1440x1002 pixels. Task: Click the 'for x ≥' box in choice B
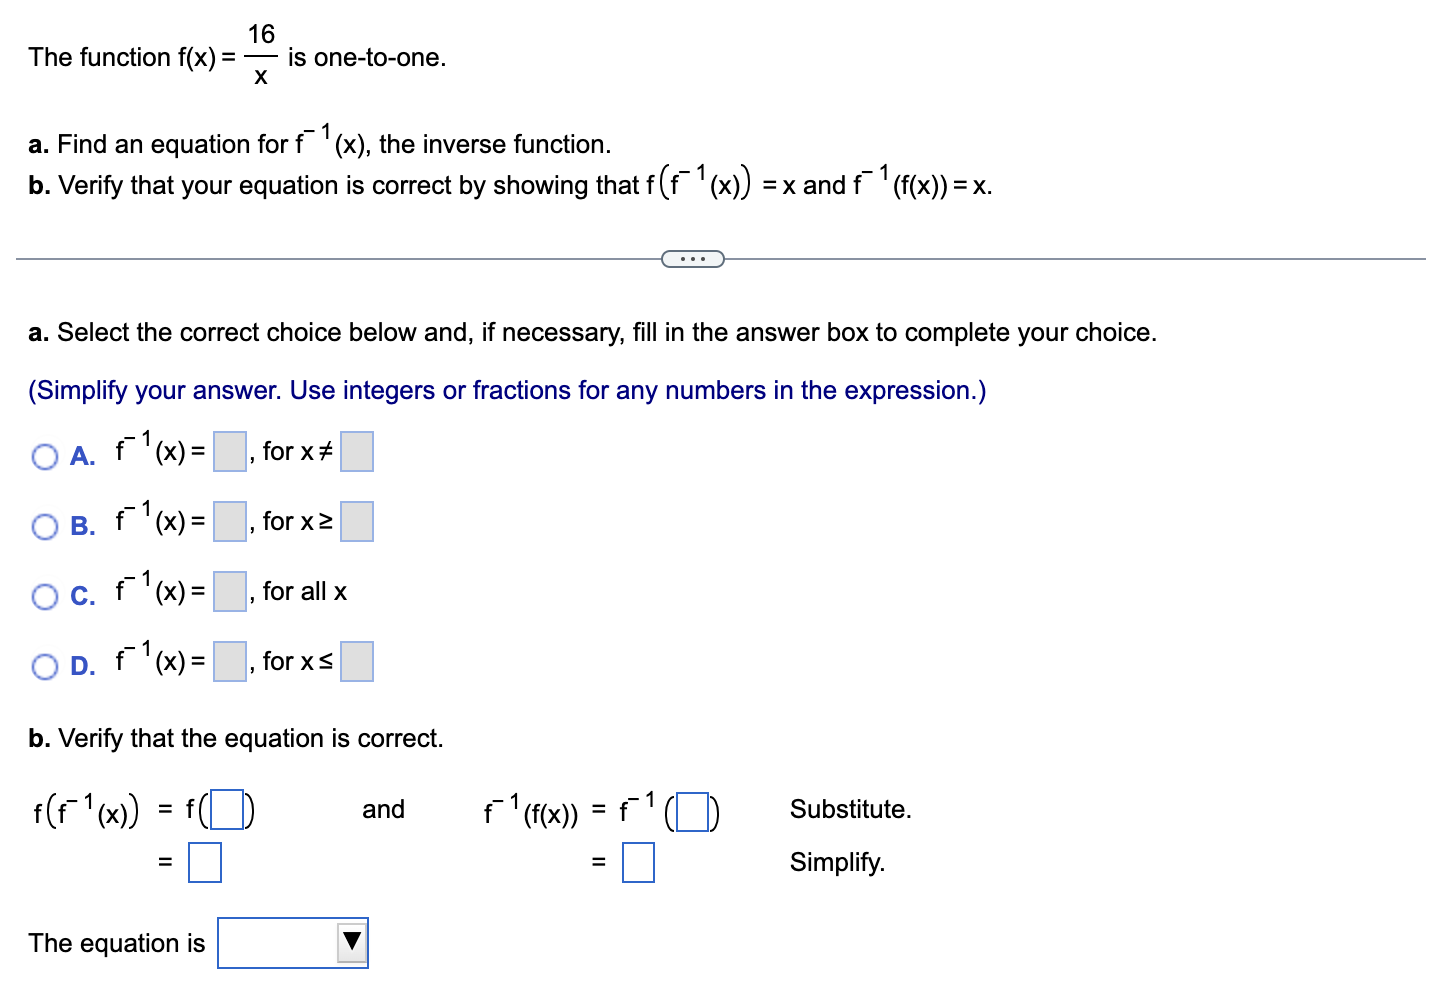click(356, 521)
